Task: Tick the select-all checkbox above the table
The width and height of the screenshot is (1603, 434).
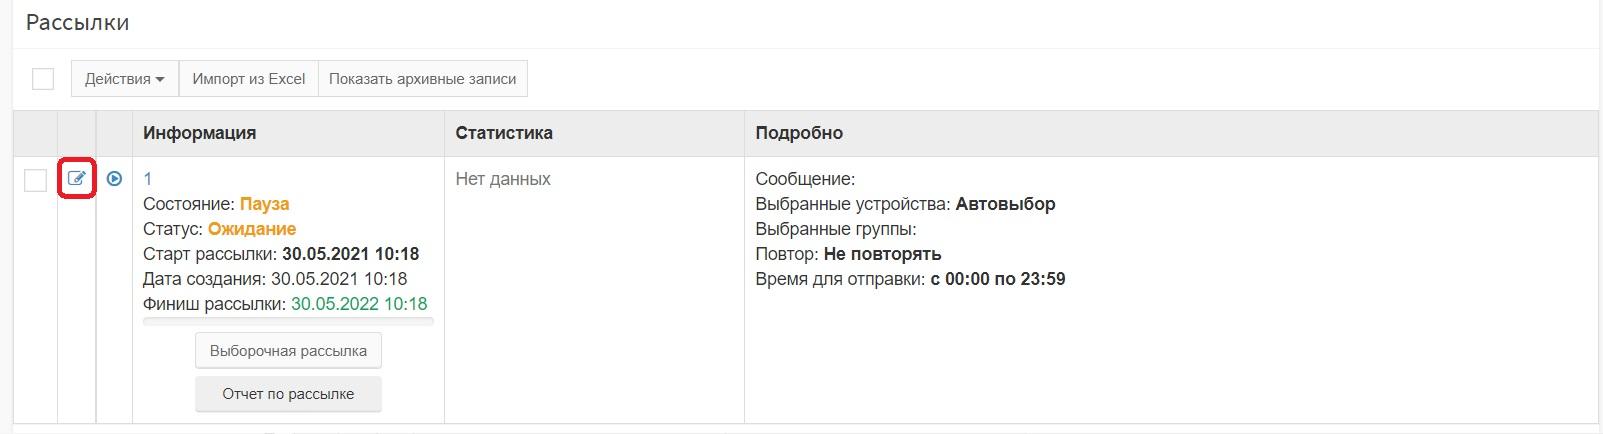Action: (x=43, y=79)
